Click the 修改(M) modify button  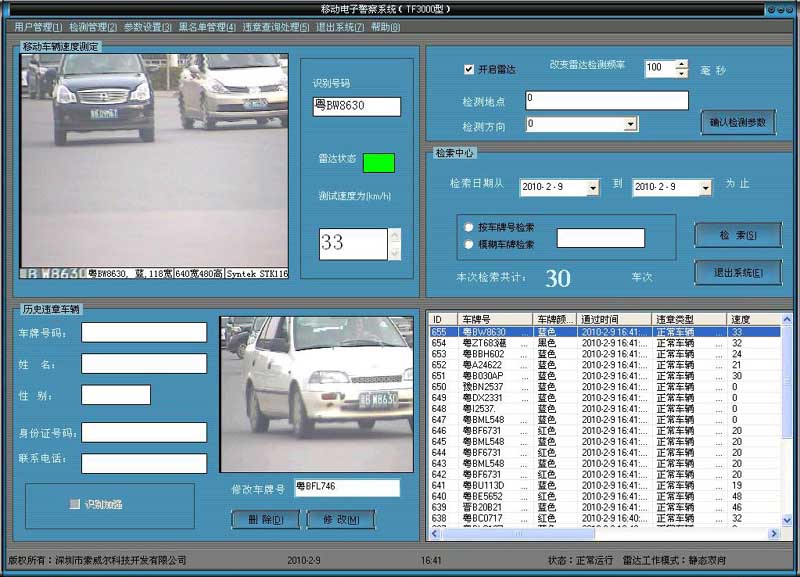point(340,520)
